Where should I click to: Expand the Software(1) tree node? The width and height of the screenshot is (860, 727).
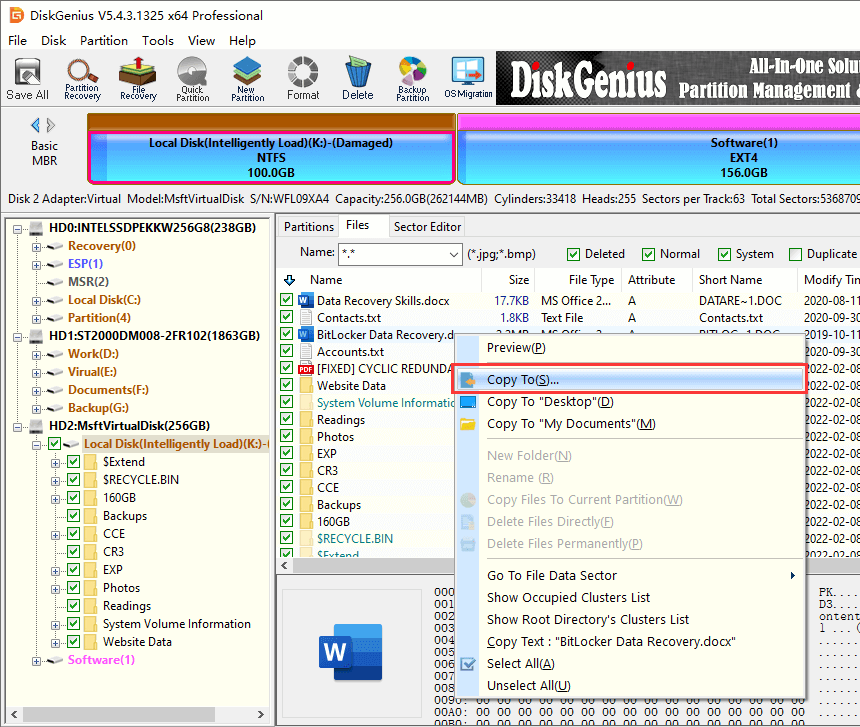(x=37, y=660)
